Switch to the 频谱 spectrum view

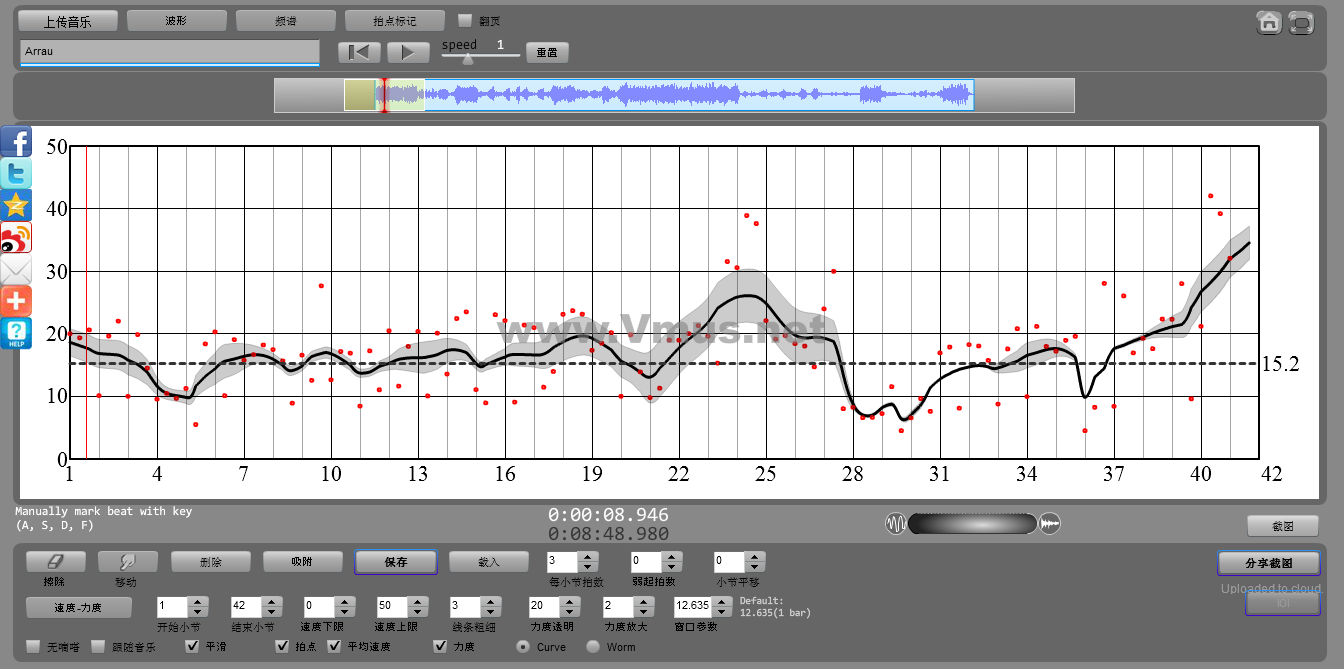[285, 21]
